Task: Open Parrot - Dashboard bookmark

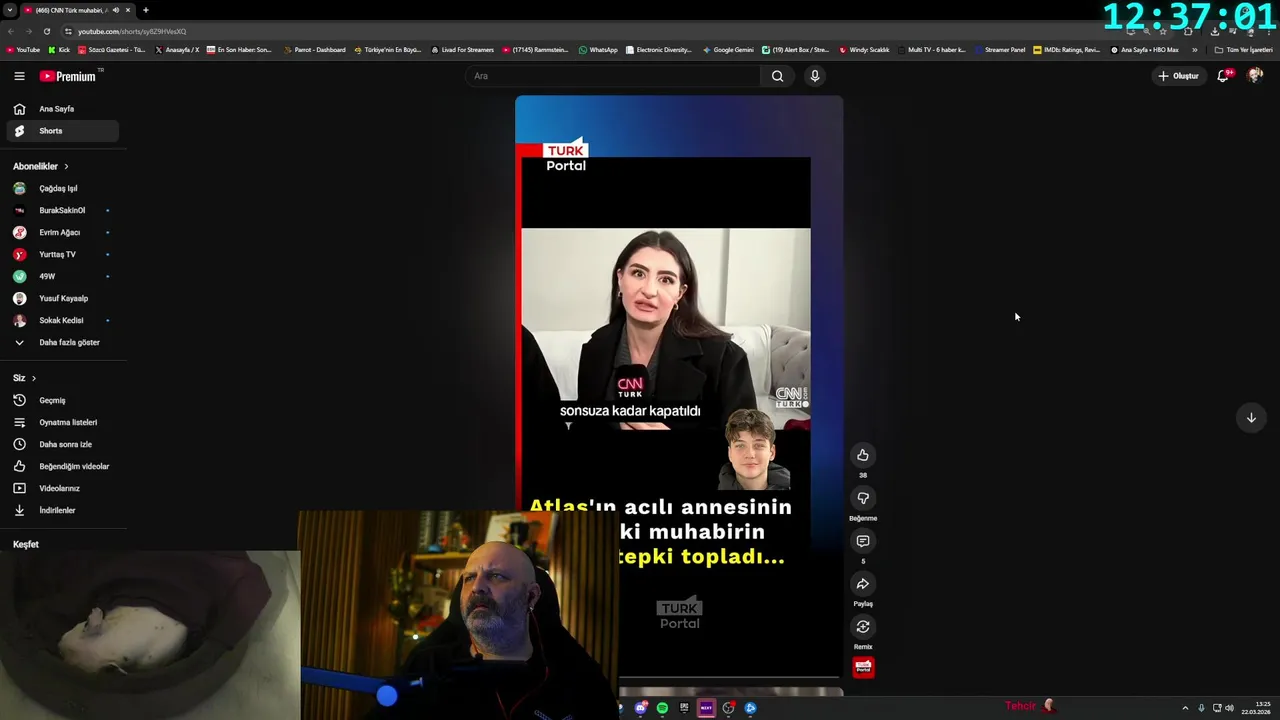Action: (314, 50)
